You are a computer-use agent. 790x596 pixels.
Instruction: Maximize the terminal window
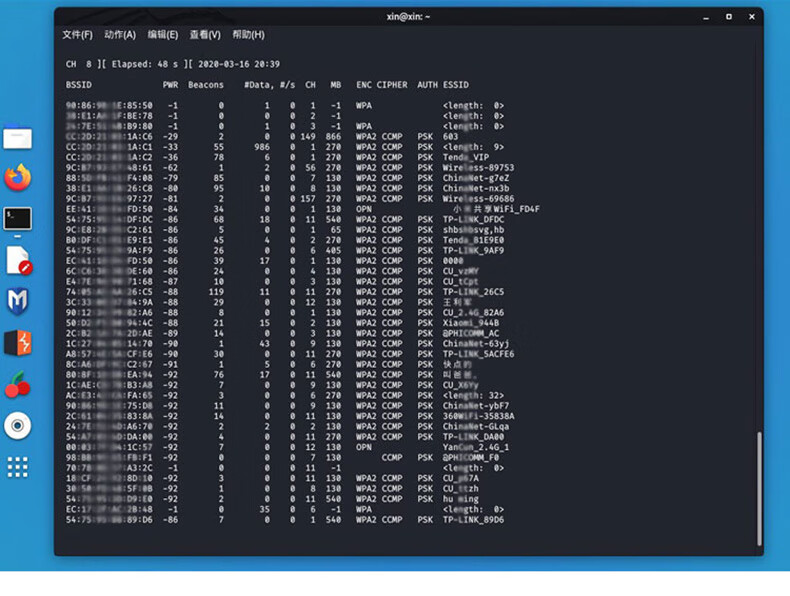pos(728,16)
